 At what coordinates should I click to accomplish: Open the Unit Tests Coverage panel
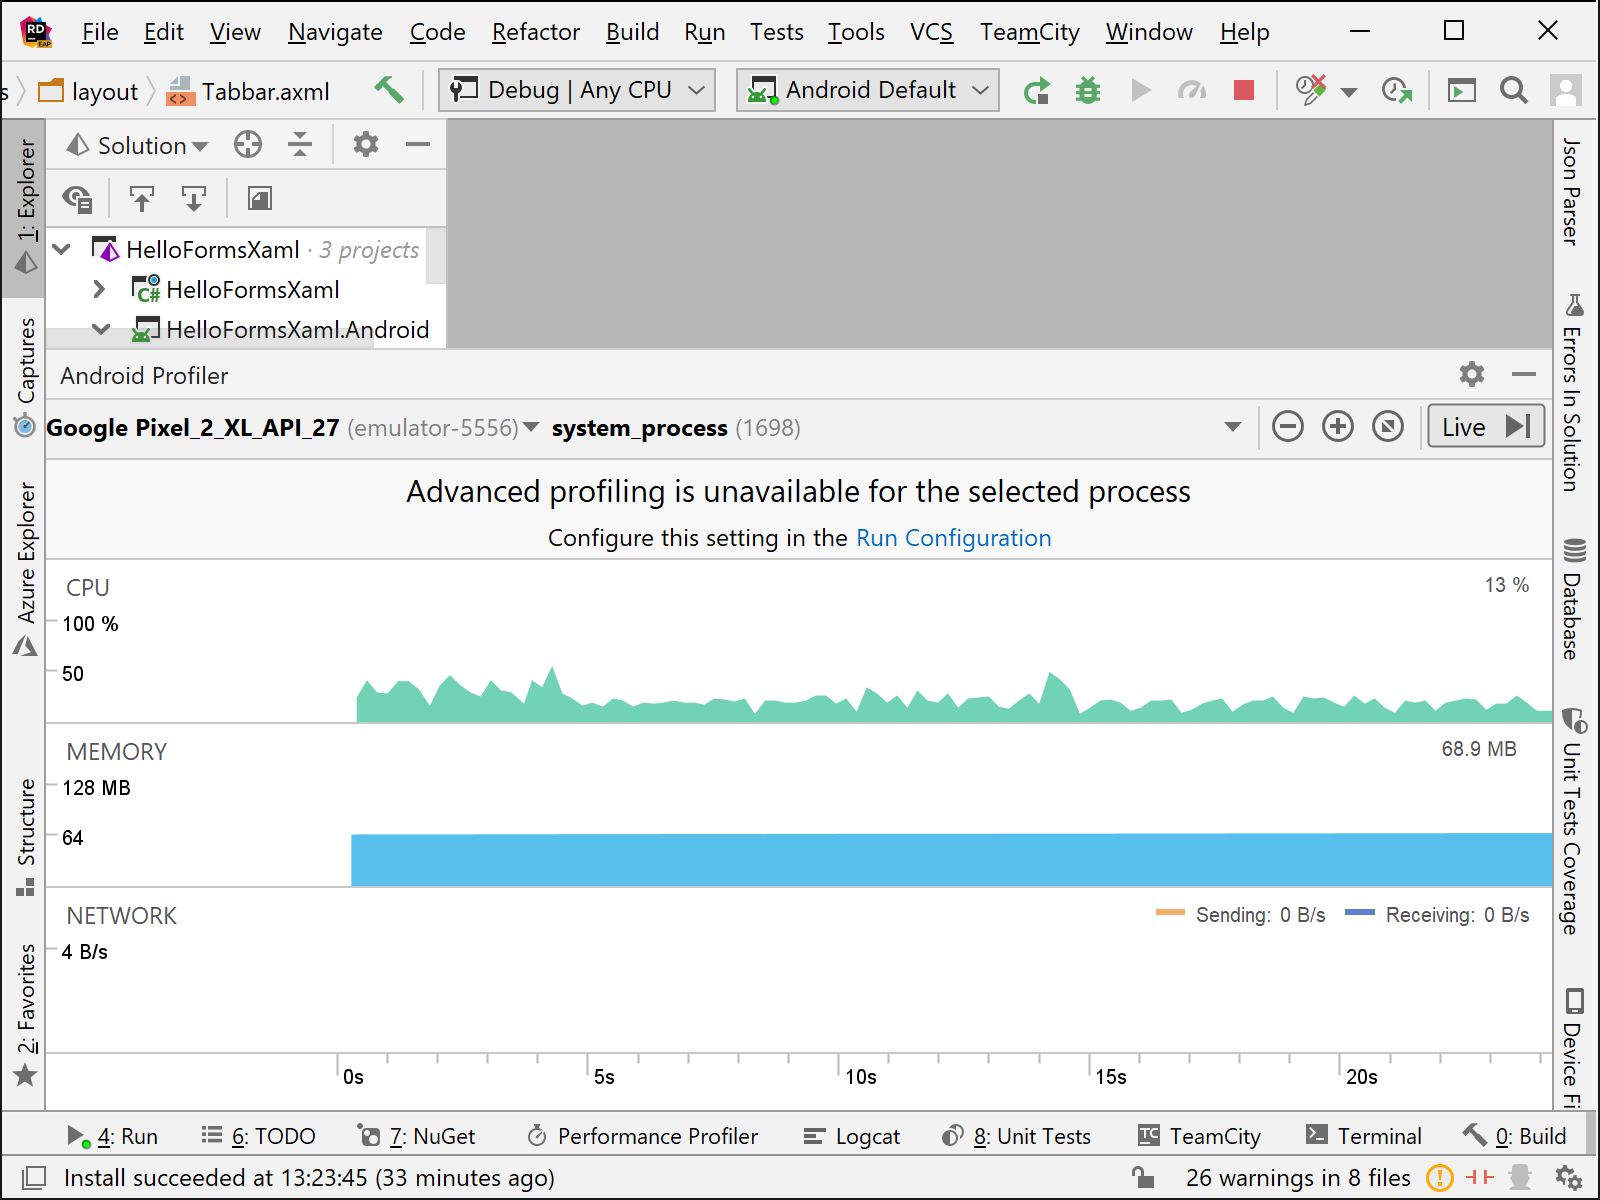point(1573,823)
